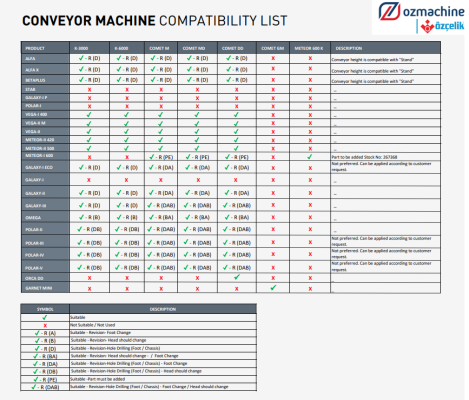The width and height of the screenshot is (469, 400).
Task: Click the green check for VEGA-I 400 under K-3000
Action: point(89,115)
